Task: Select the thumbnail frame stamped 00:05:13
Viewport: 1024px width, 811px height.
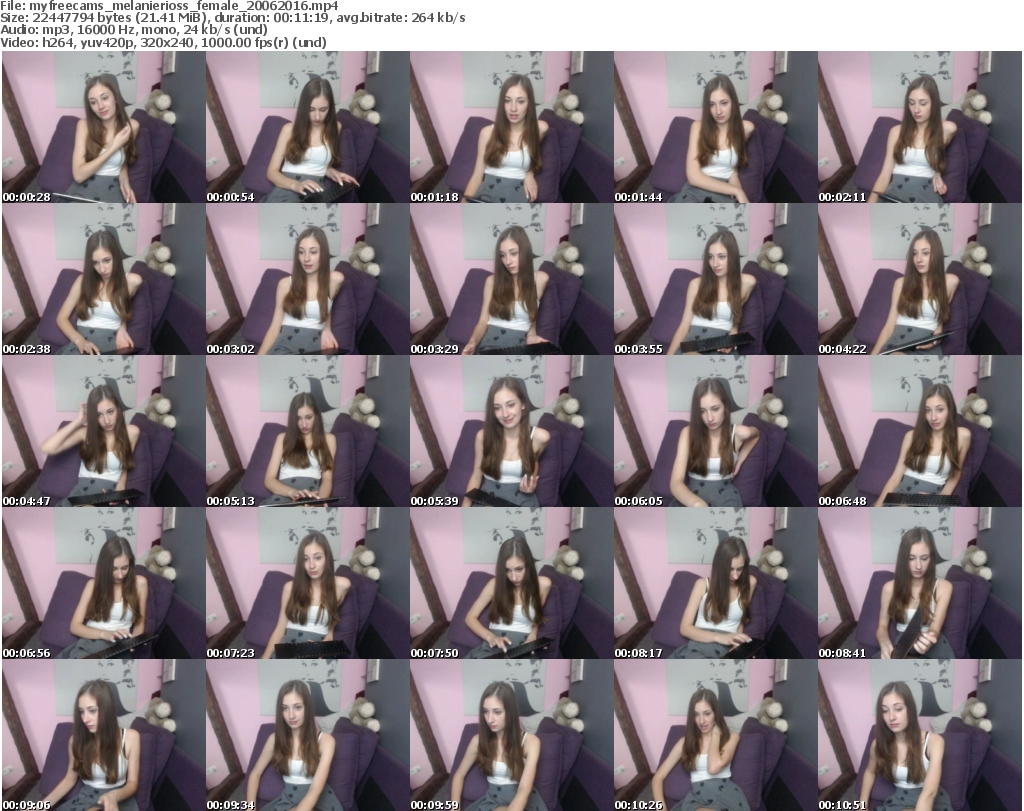Action: pyautogui.click(x=308, y=431)
